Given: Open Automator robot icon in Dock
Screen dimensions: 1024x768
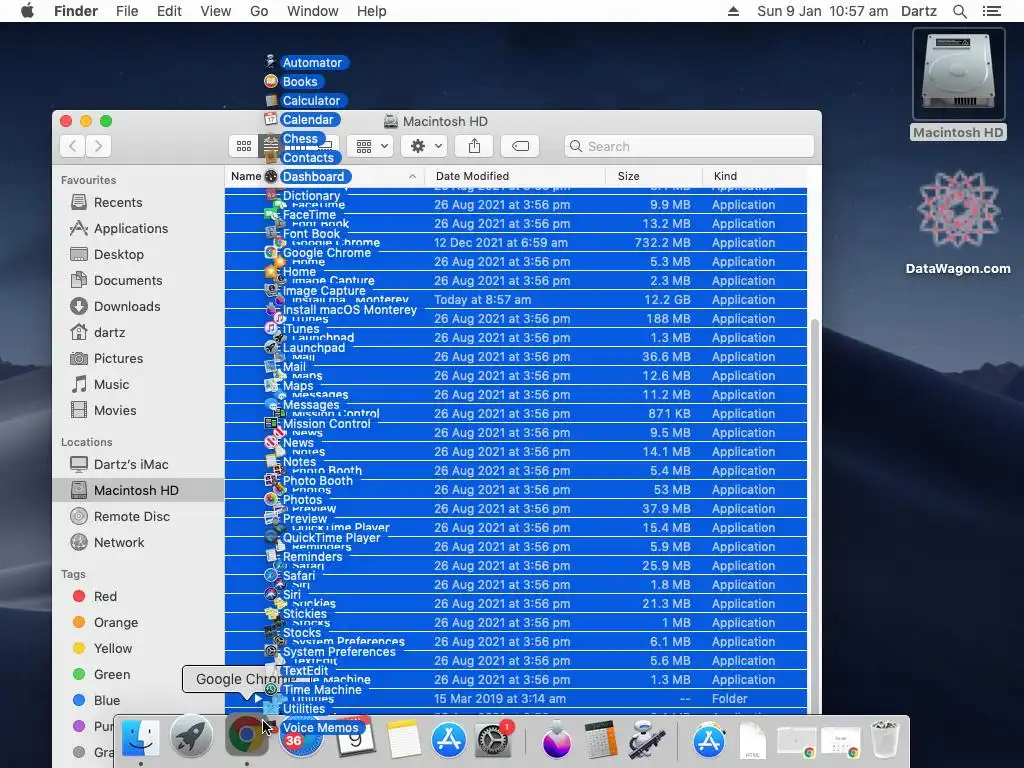Looking at the screenshot, I should [x=646, y=739].
